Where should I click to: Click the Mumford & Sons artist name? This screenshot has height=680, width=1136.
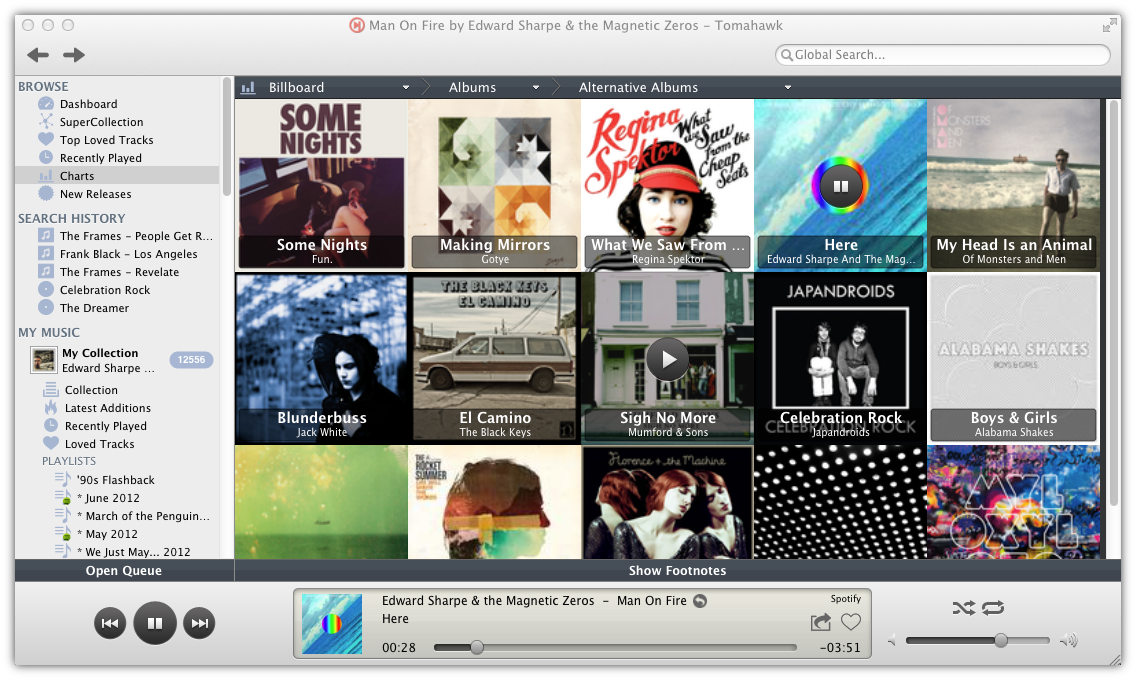(668, 432)
